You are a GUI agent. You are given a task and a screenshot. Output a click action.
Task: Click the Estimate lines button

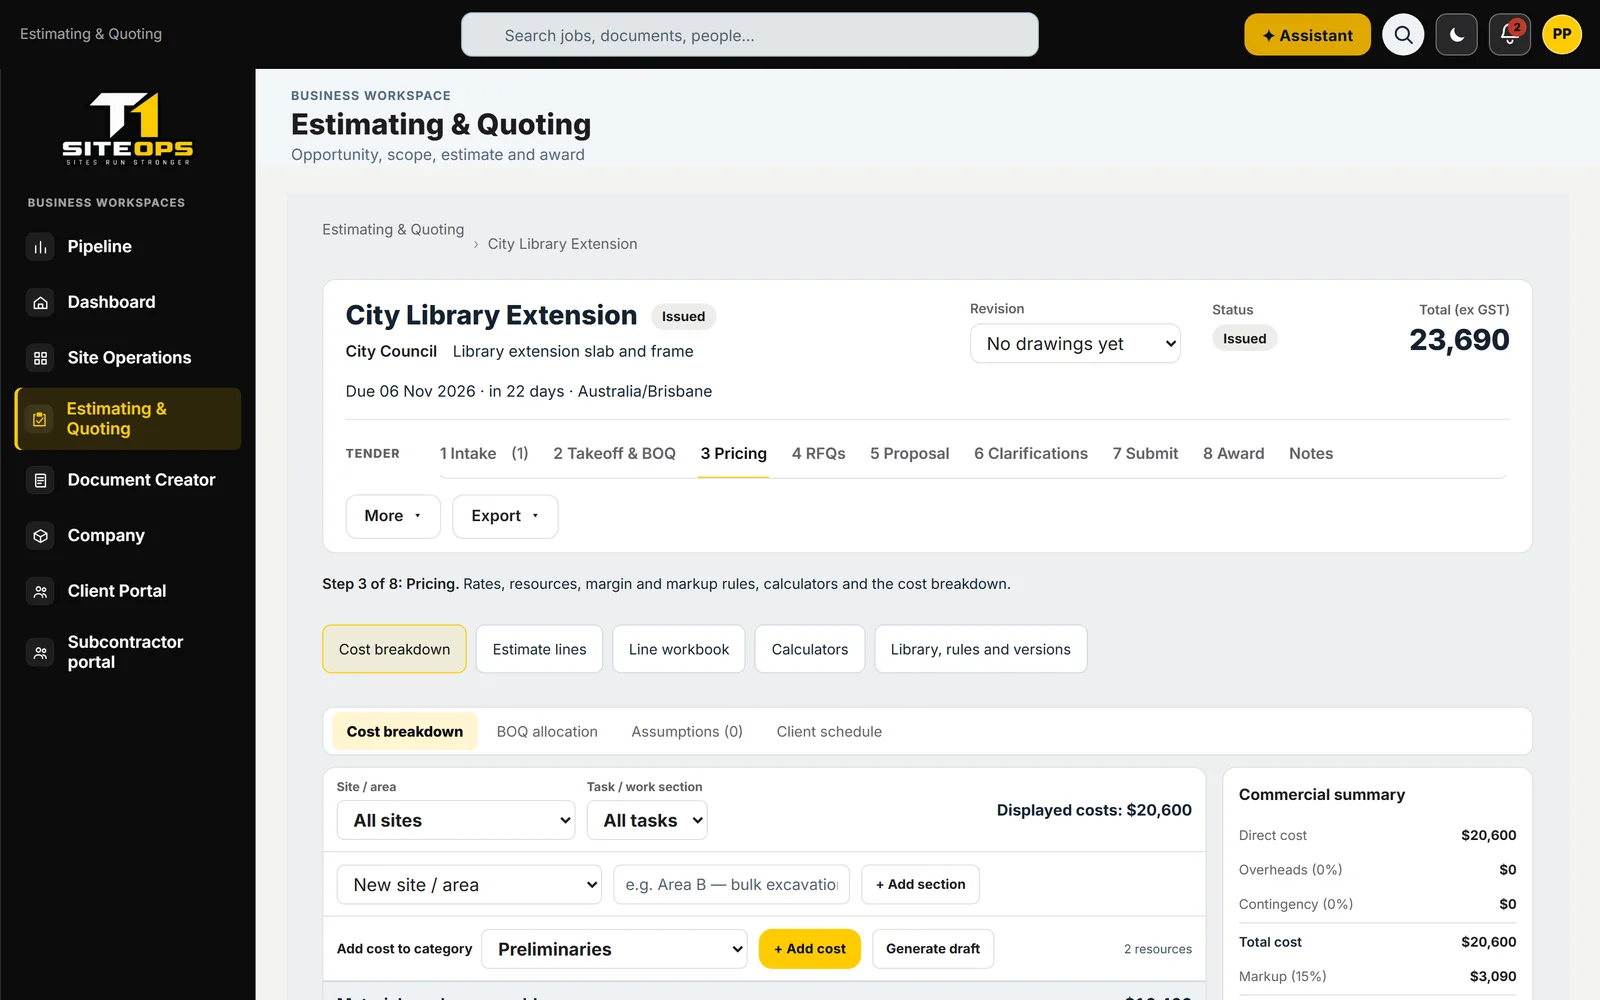point(539,649)
